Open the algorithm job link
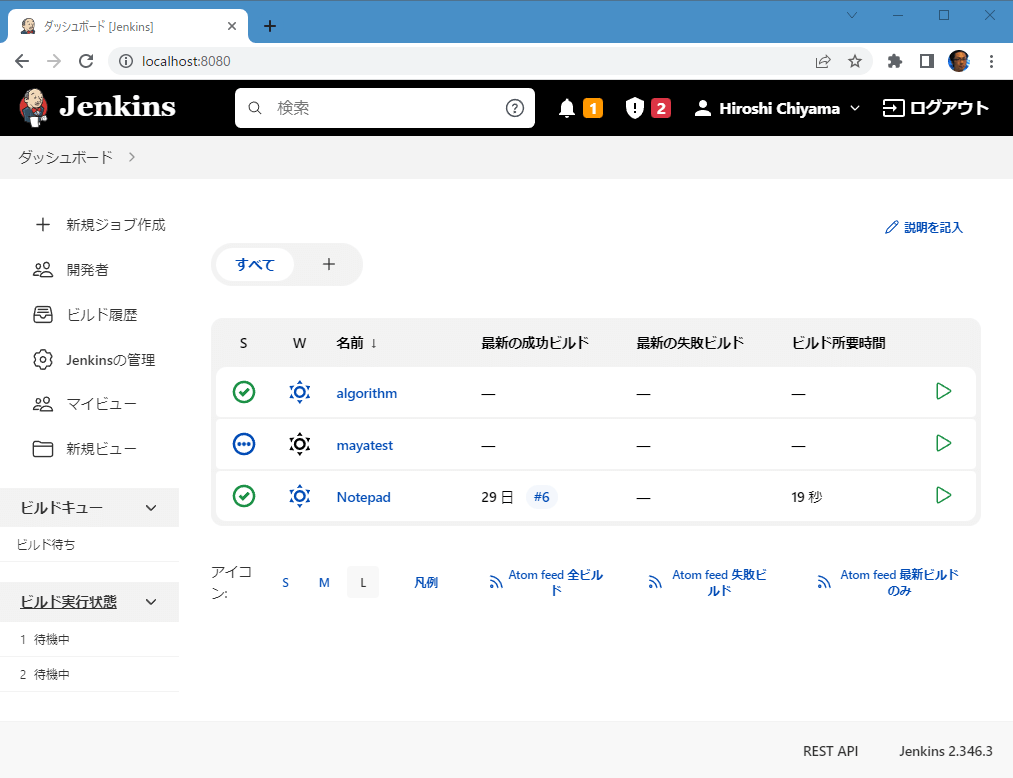1013x778 pixels. (x=366, y=393)
